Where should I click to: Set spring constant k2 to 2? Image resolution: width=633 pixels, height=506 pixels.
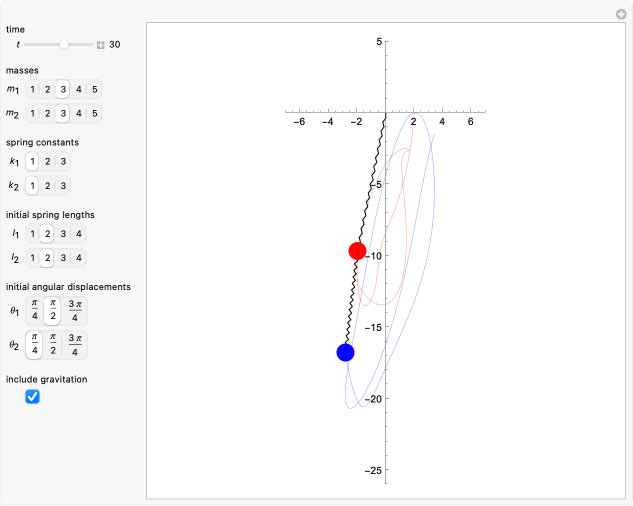48,186
